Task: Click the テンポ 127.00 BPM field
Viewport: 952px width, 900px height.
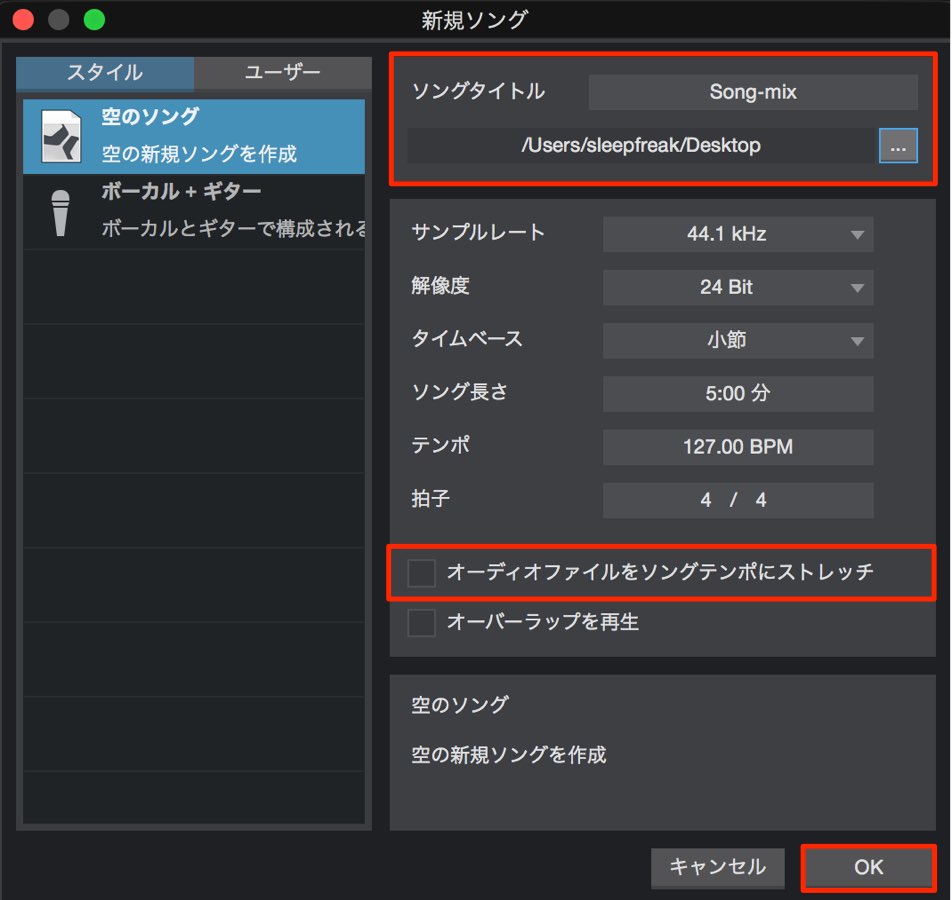Action: (738, 447)
